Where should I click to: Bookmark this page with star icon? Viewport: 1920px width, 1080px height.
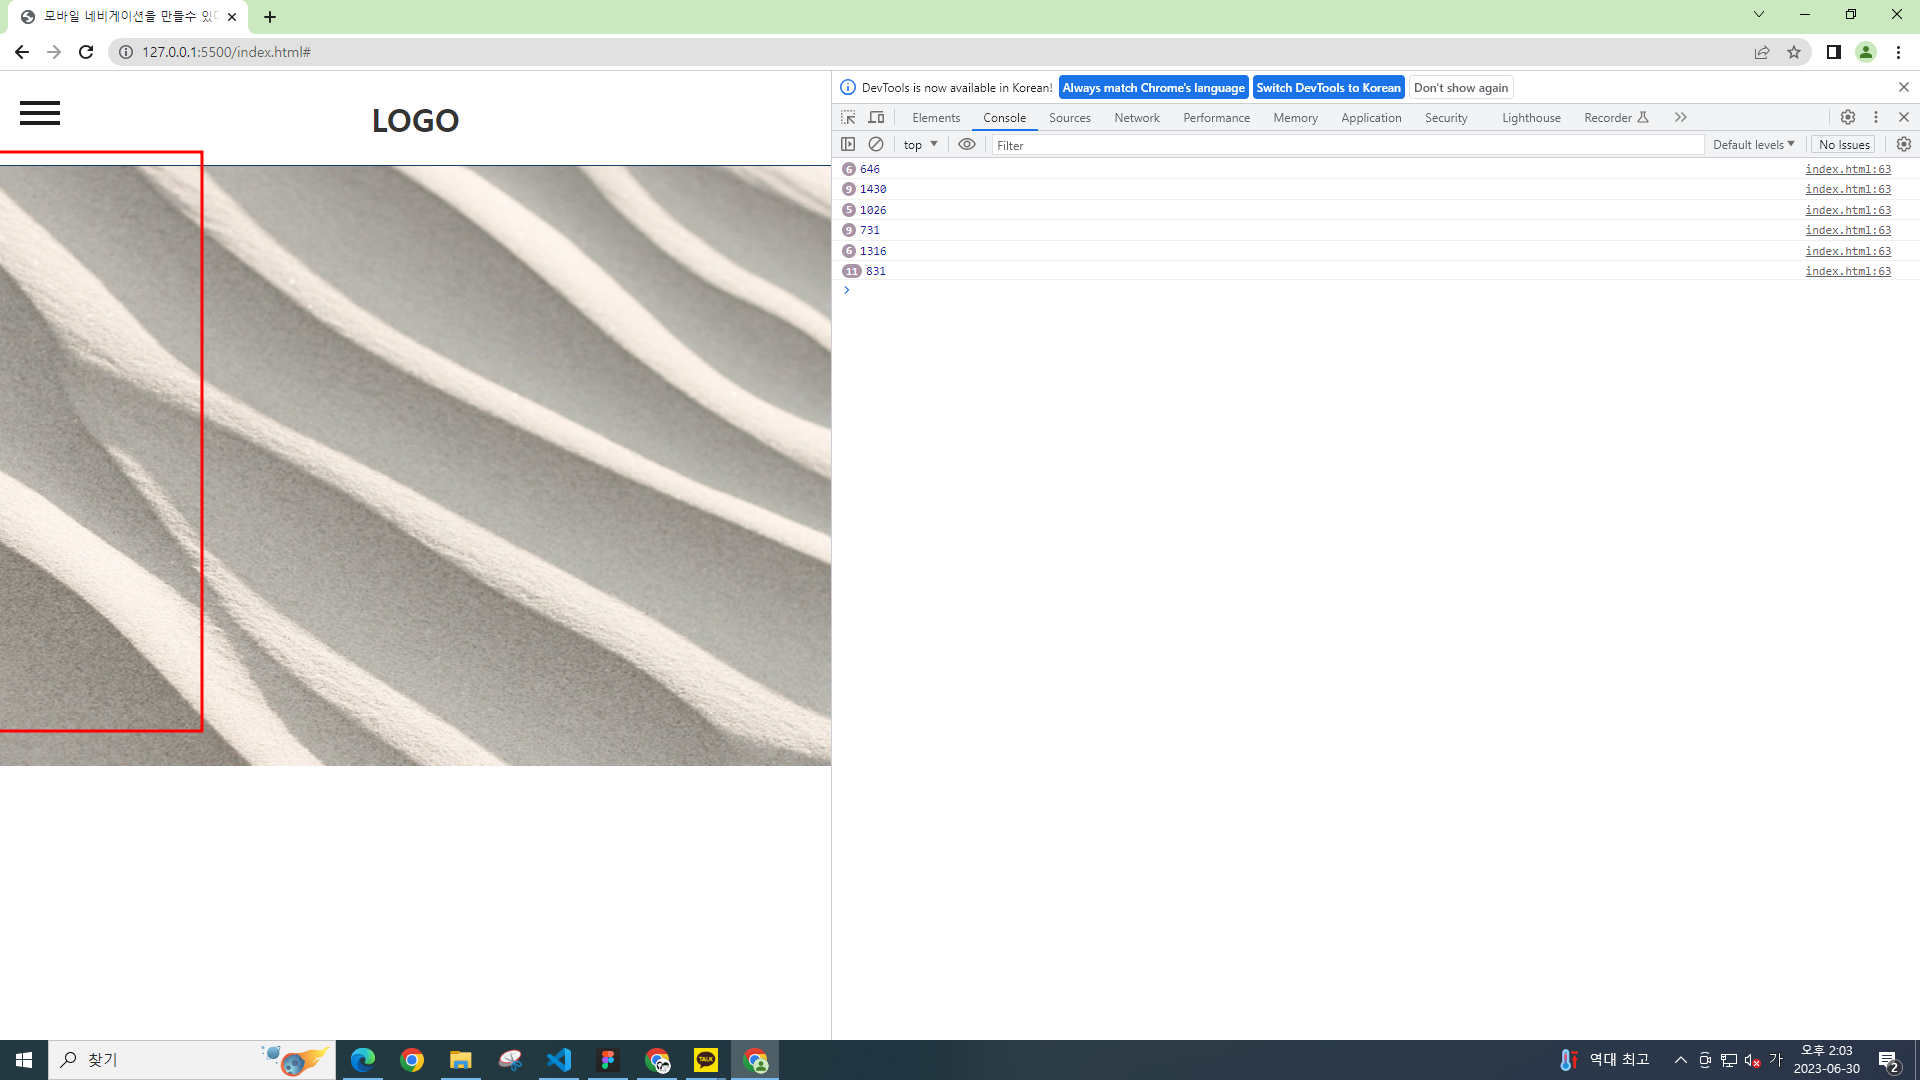[1794, 52]
